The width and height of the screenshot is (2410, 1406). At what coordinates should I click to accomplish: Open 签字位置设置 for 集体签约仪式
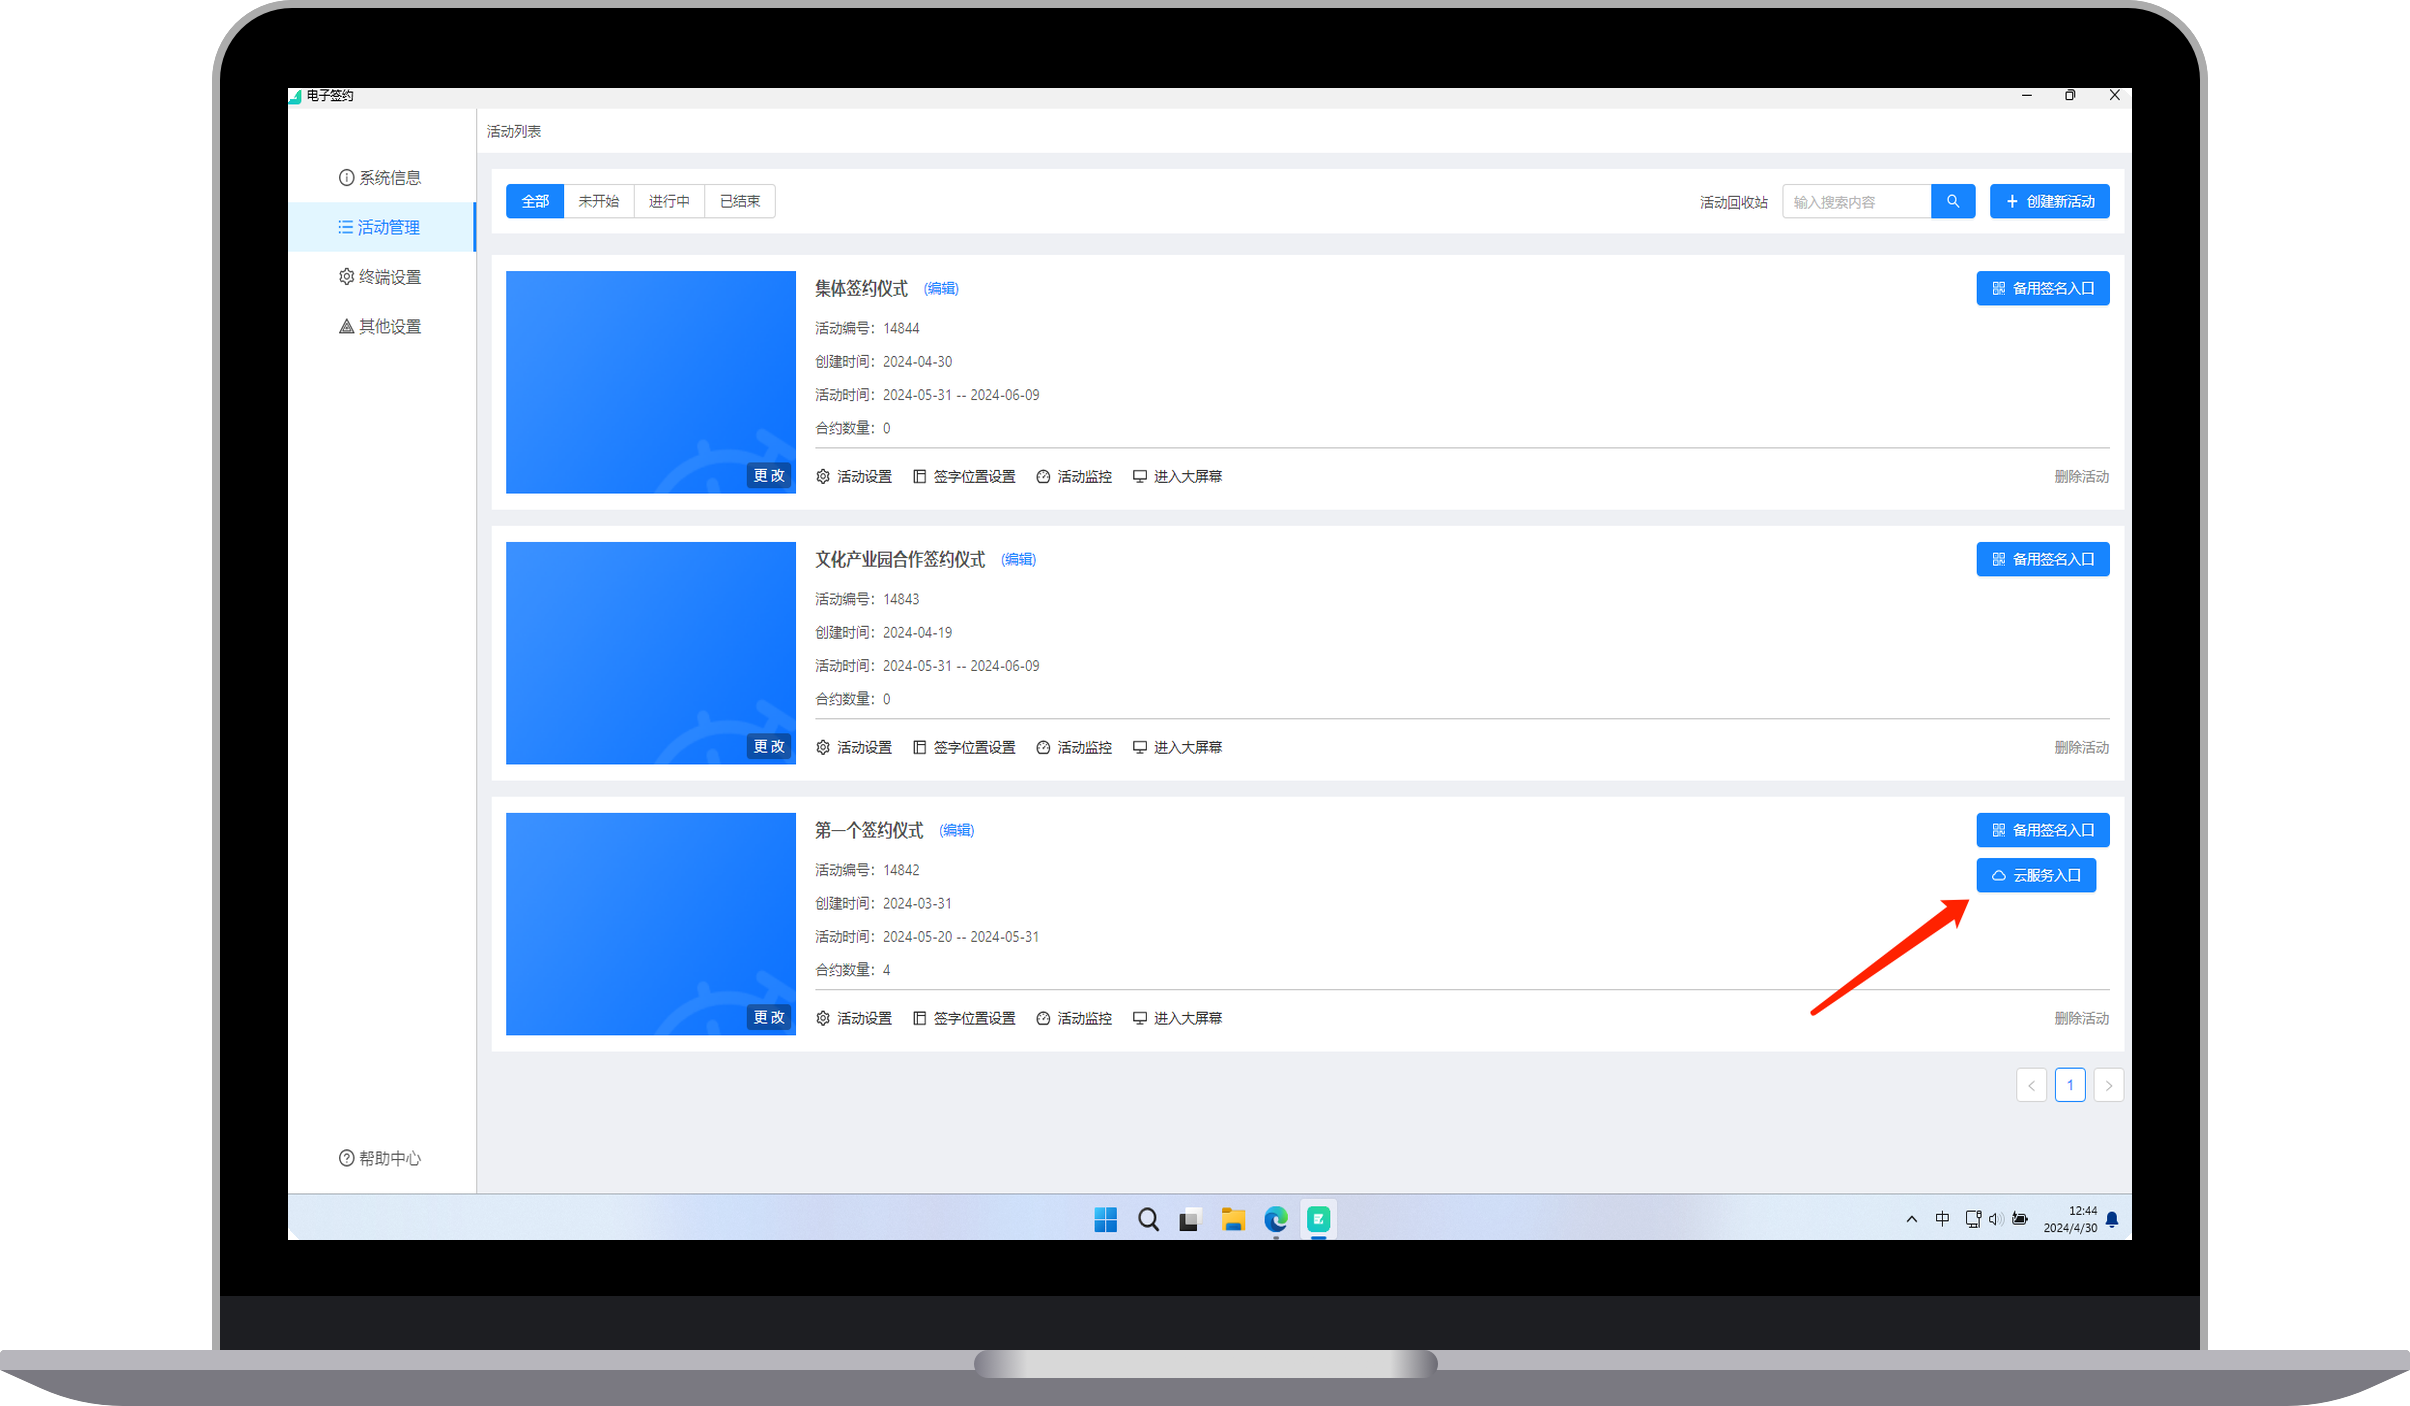click(964, 477)
